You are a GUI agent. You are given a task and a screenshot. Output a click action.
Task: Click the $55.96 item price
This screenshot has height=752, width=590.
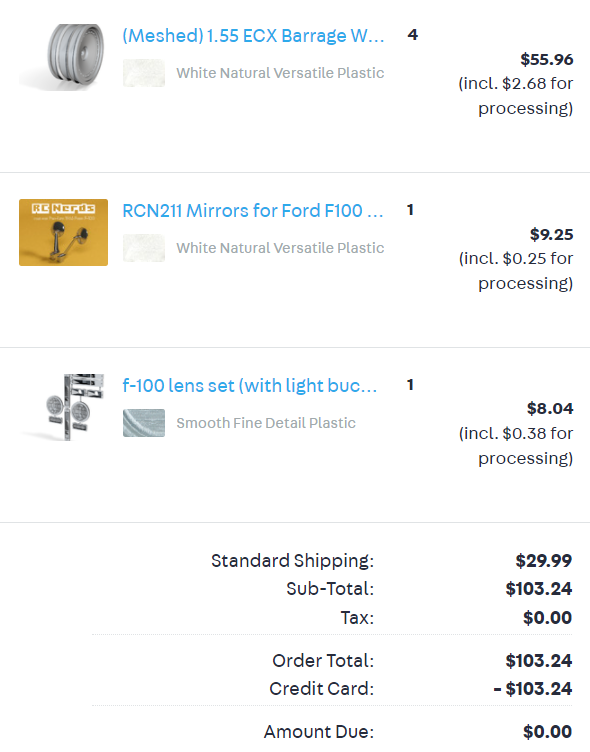point(547,59)
